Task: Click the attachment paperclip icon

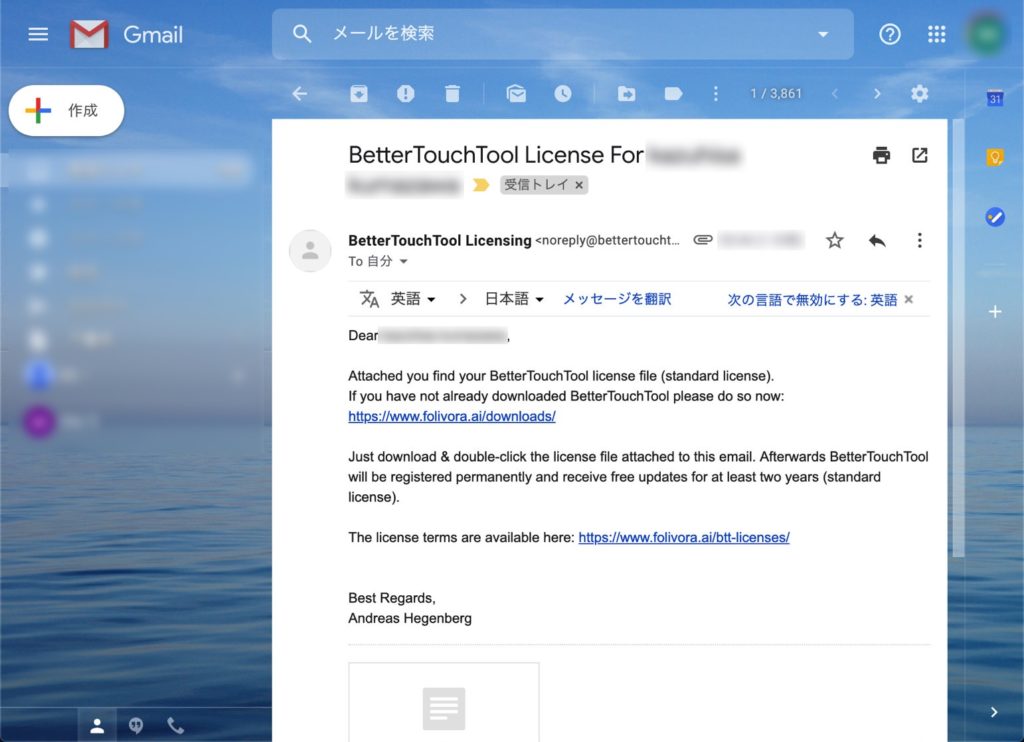Action: [x=703, y=240]
